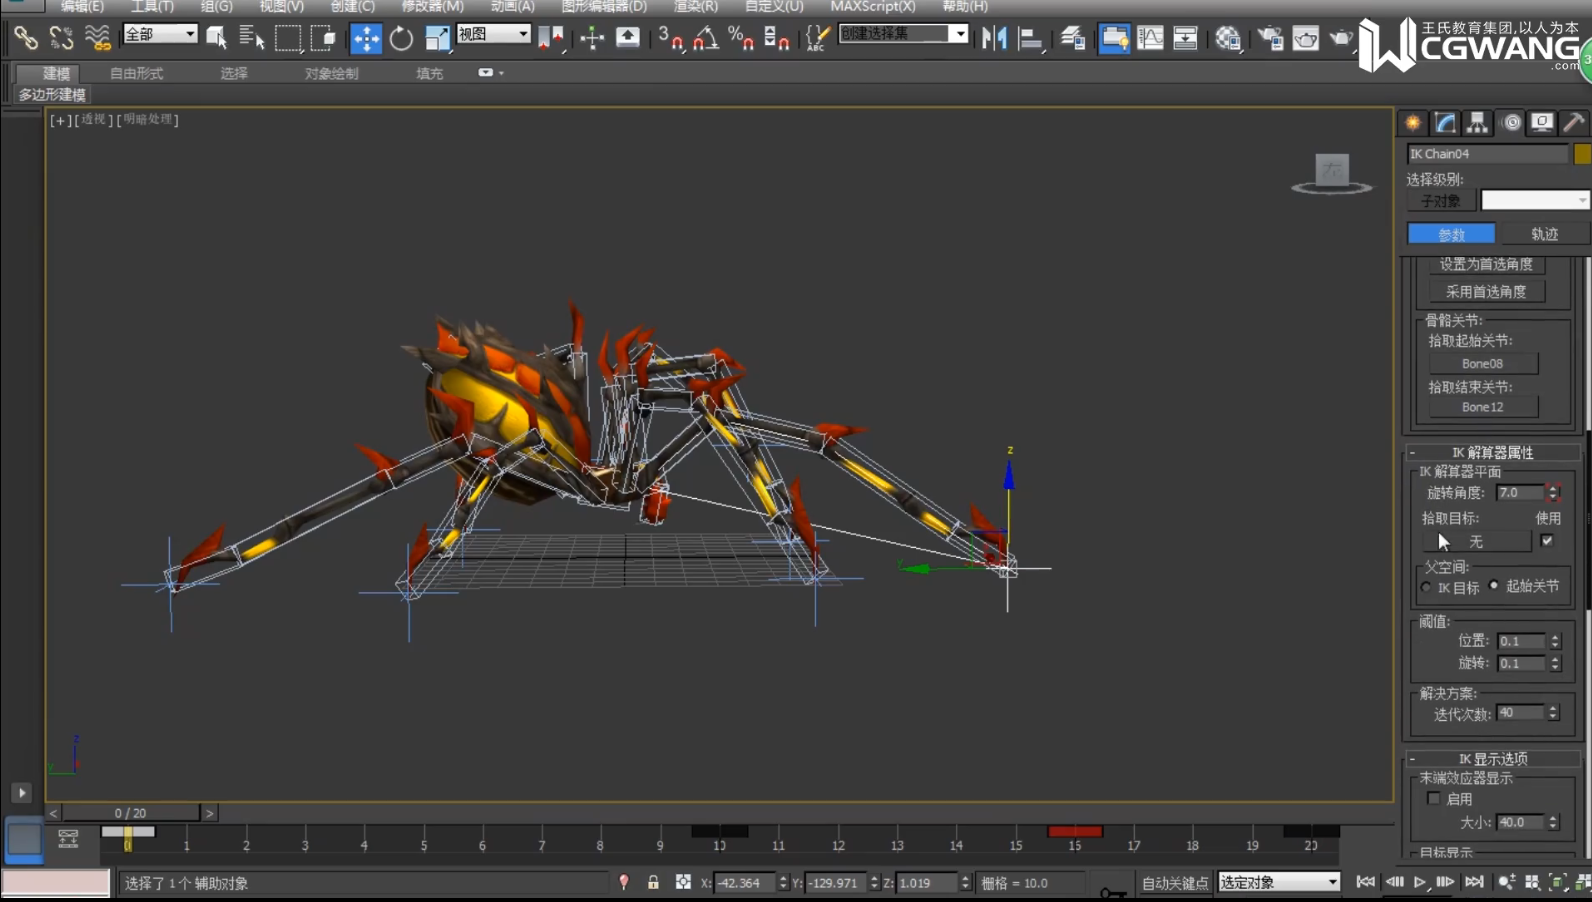Click the Mirror tool icon
Viewport: 1592px width, 902px height.
tap(994, 38)
